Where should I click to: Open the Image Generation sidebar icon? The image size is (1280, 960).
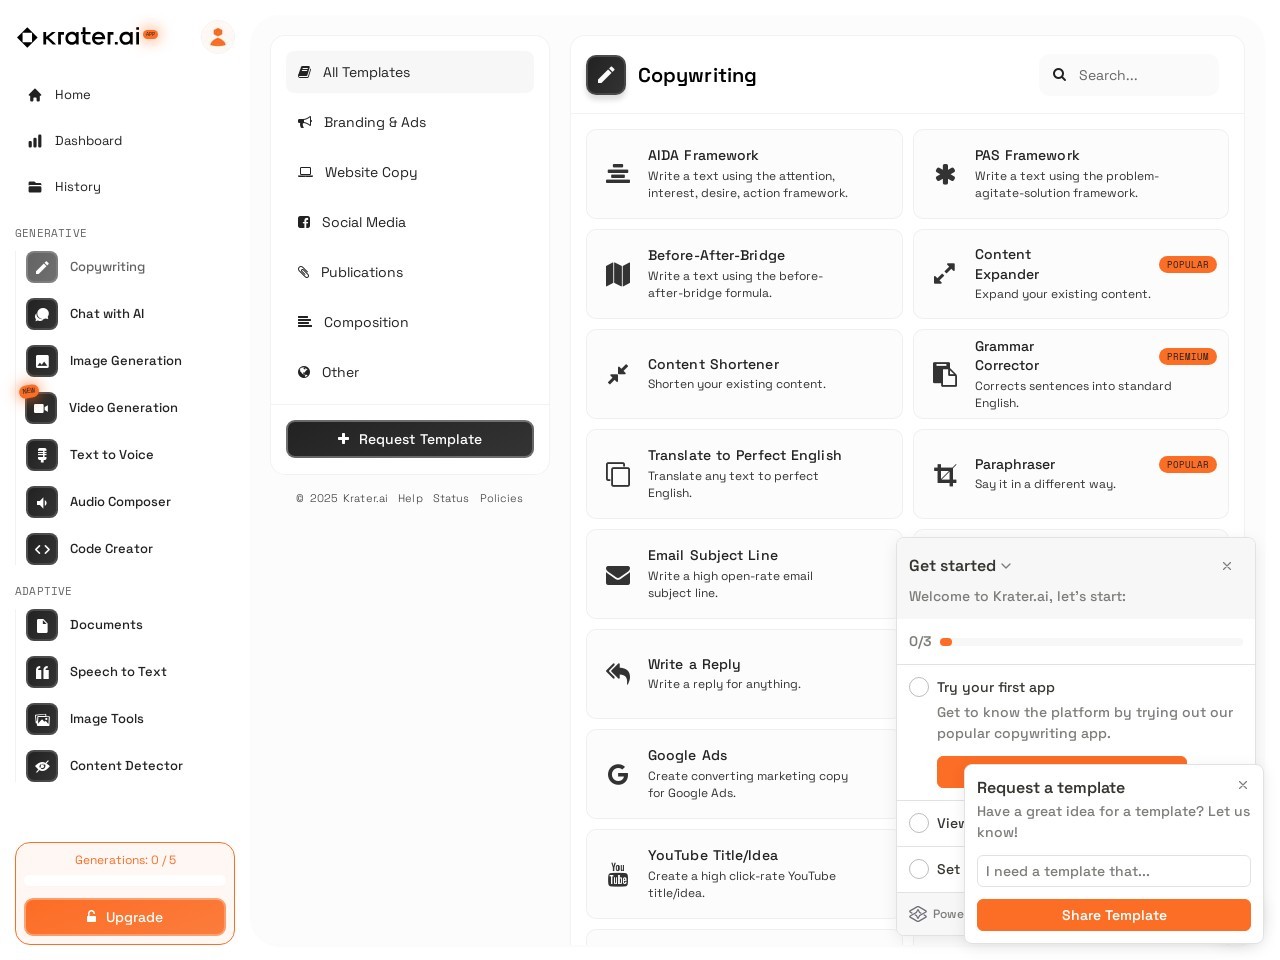(42, 361)
